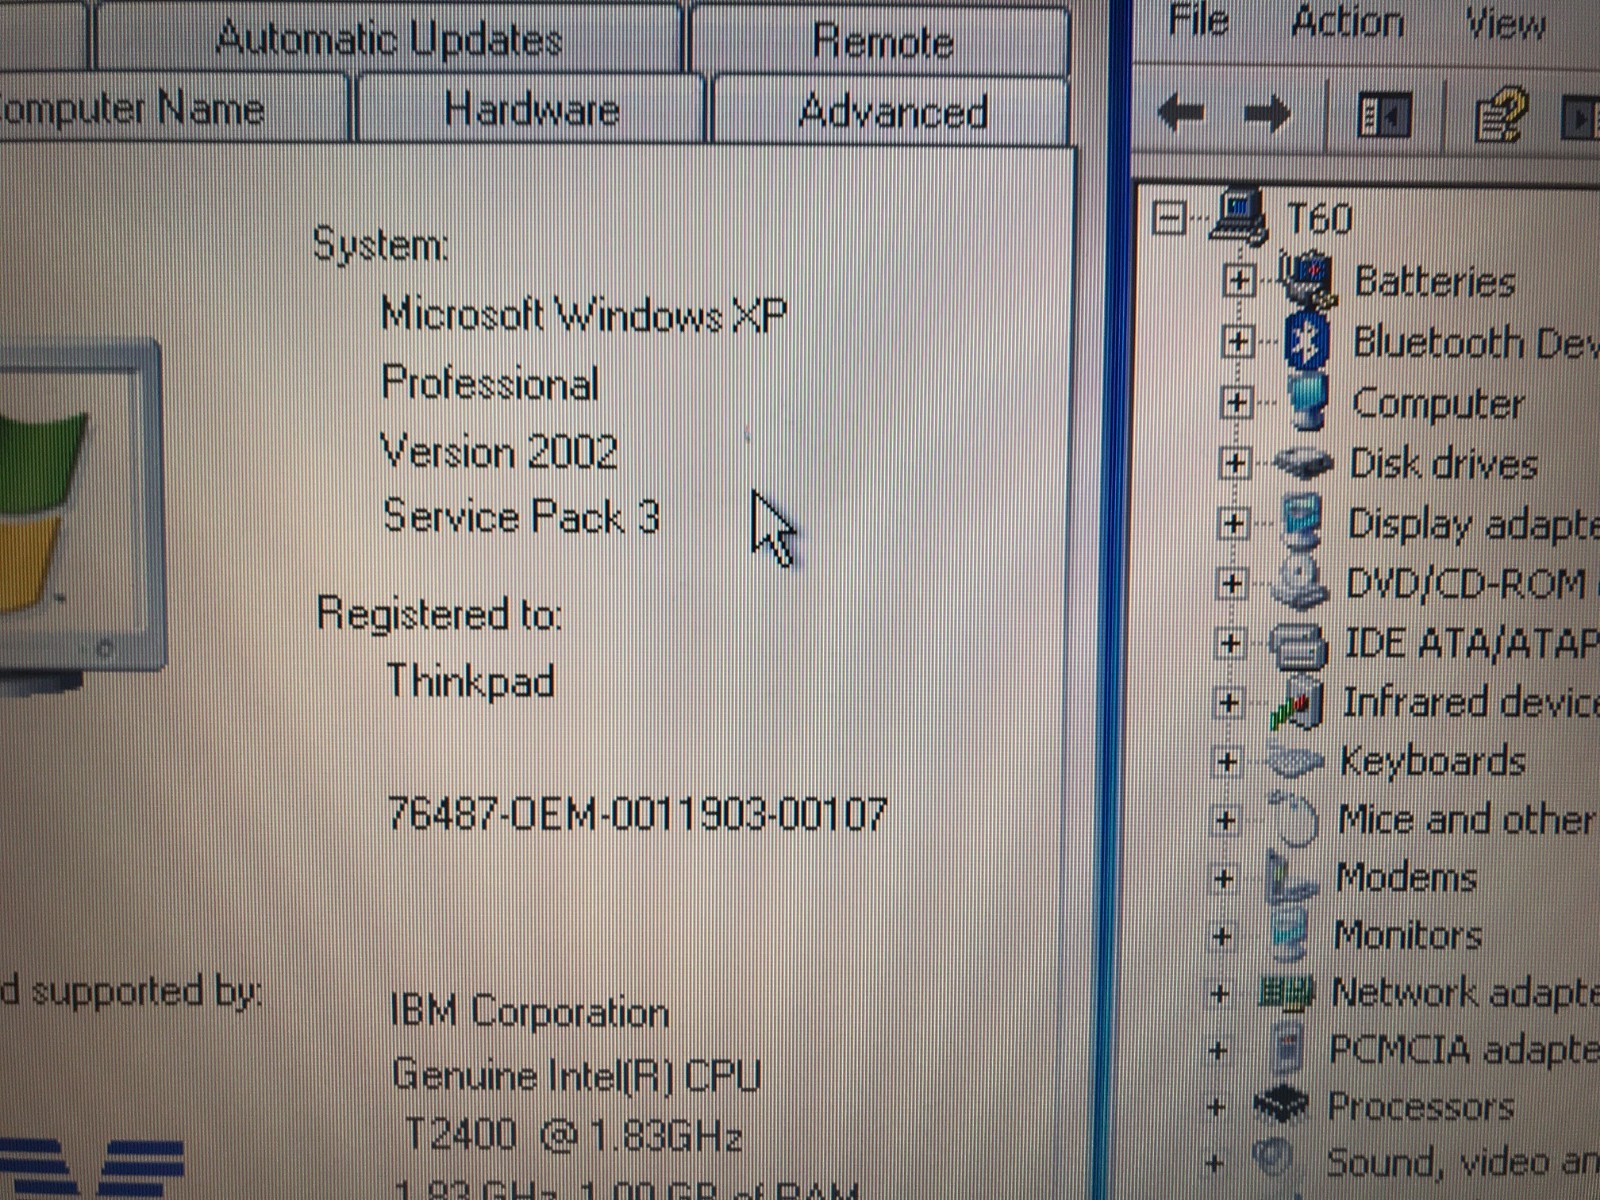
Task: Select the Batteries tree label
Action: 1434,281
